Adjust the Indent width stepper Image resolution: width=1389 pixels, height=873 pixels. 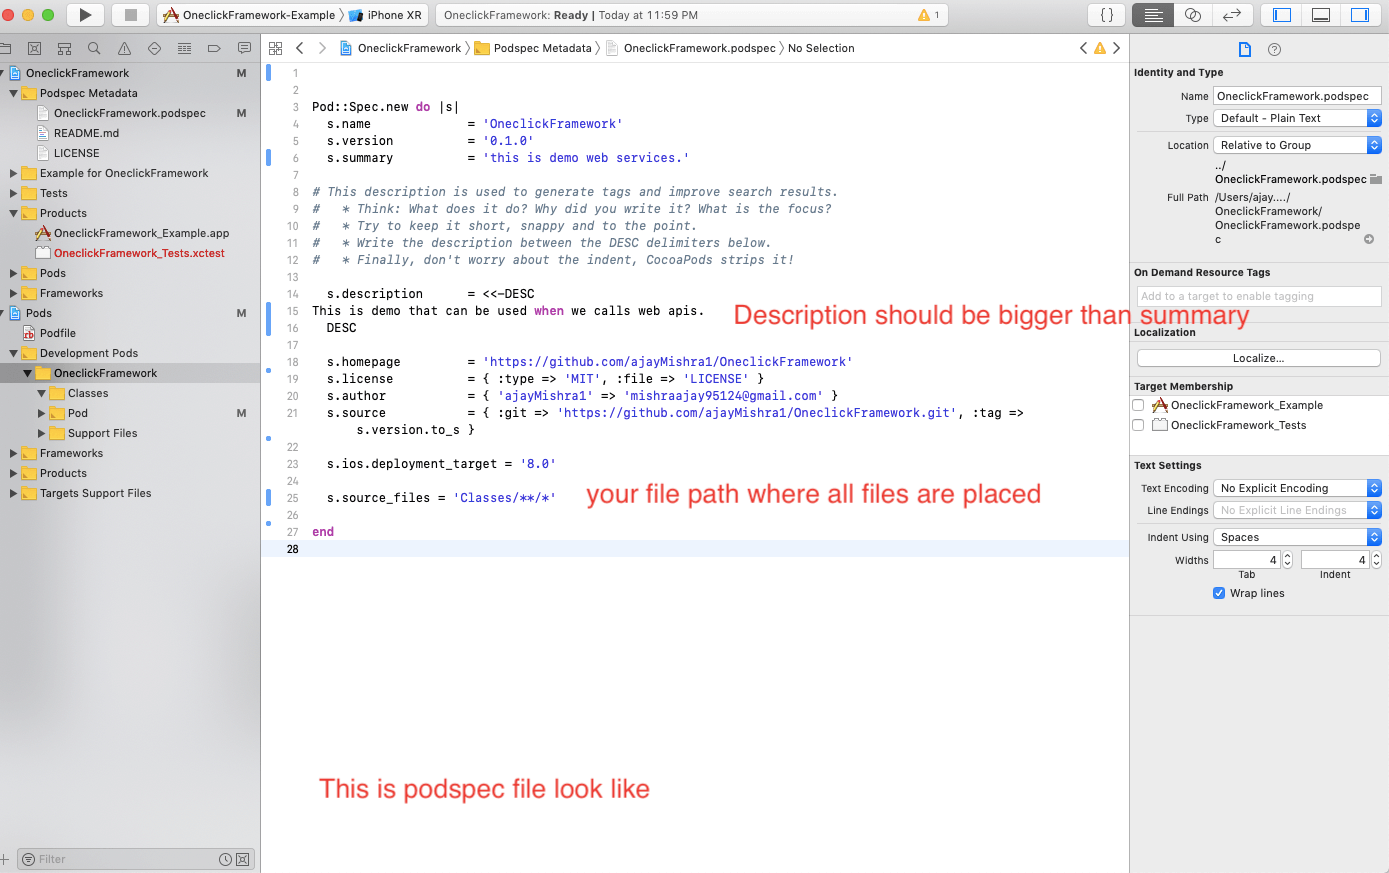[1376, 560]
